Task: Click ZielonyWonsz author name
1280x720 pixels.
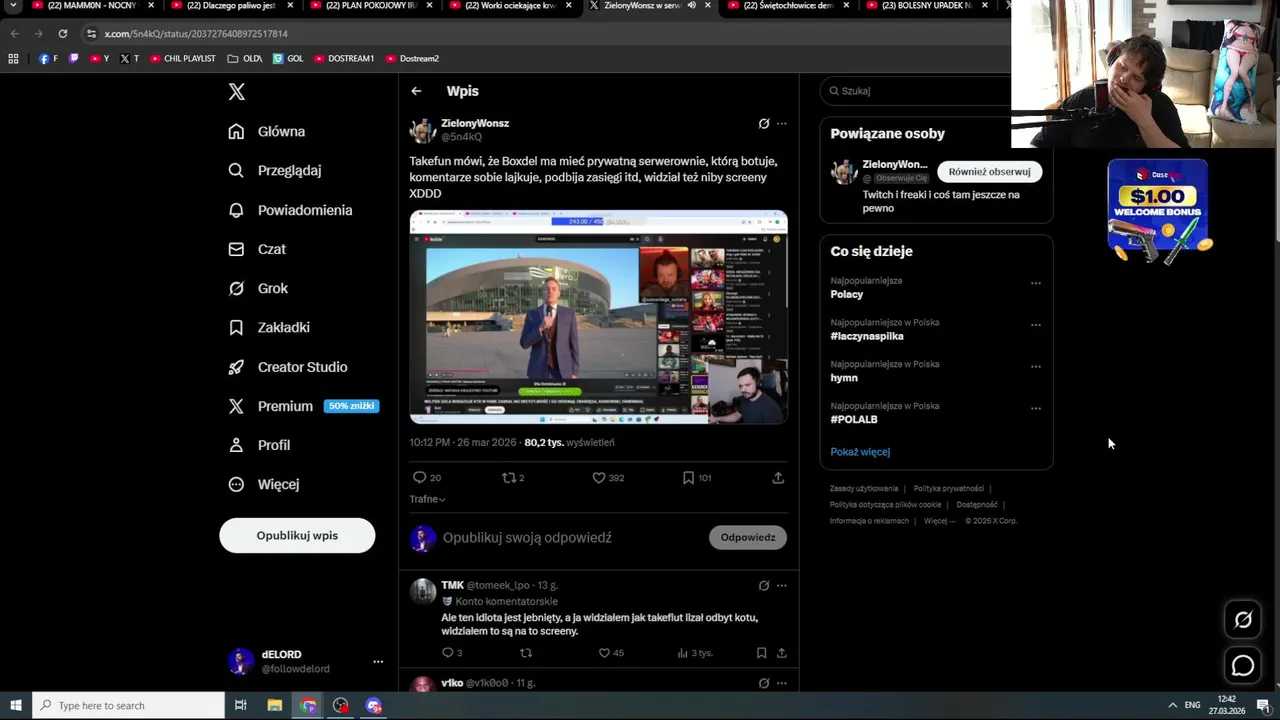Action: click(x=475, y=123)
